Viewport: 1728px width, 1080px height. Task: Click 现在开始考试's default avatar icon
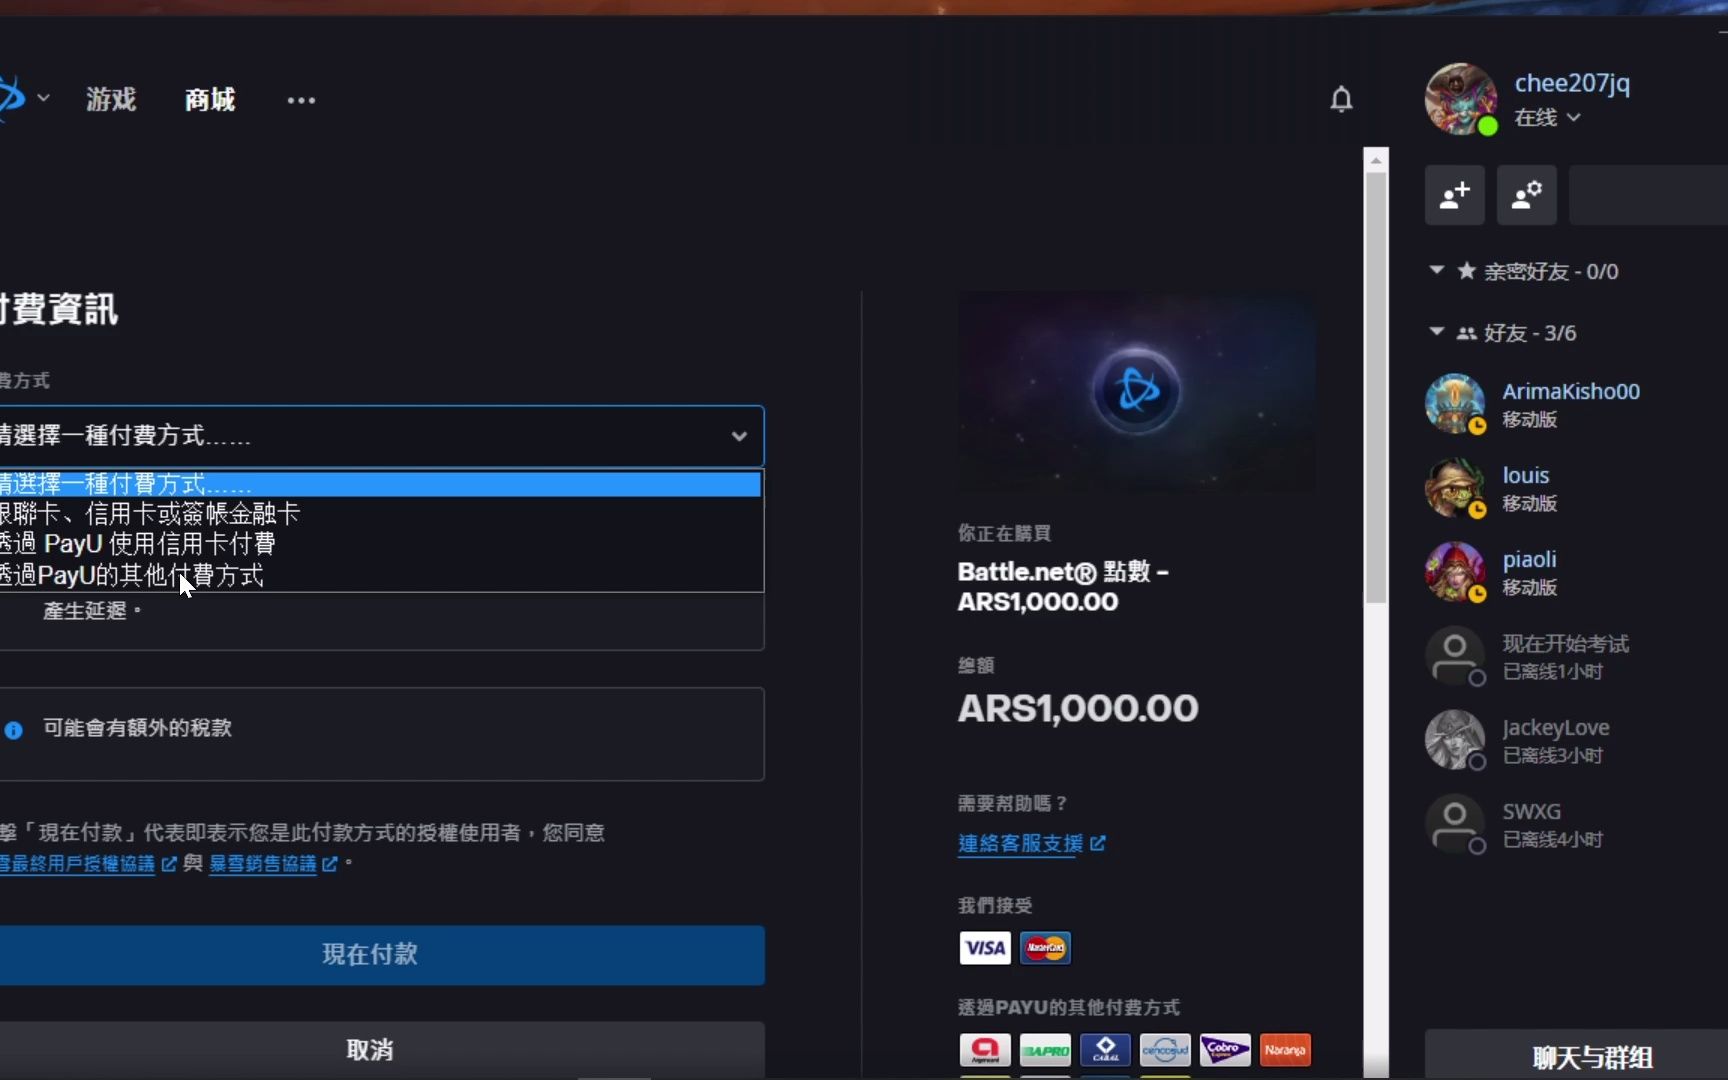tap(1455, 656)
